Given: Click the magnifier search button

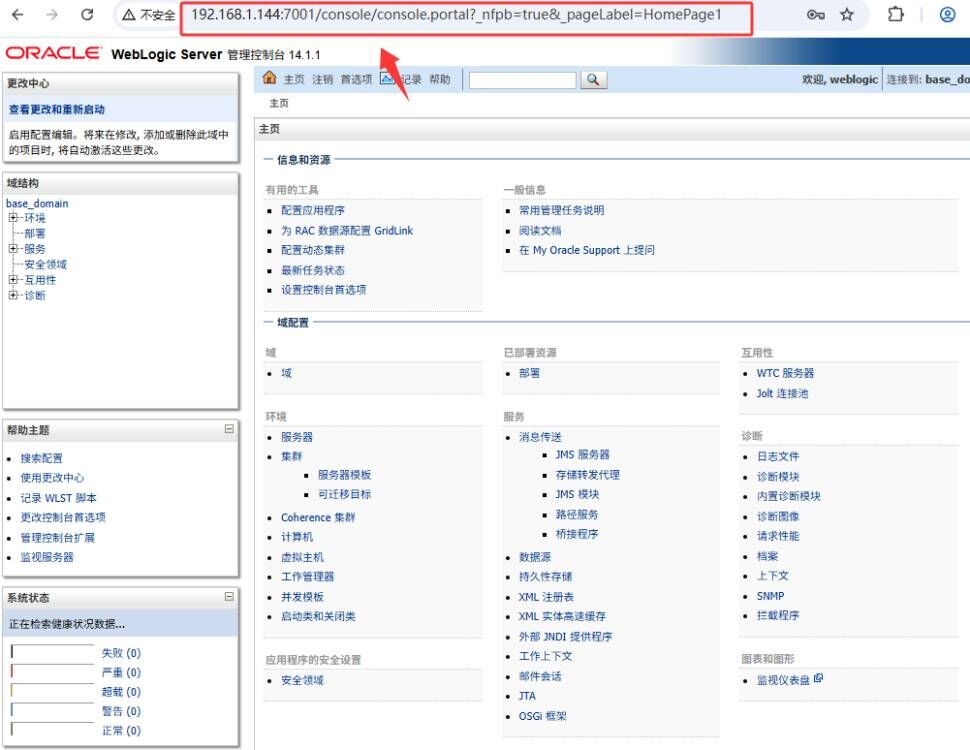Looking at the screenshot, I should point(593,80).
